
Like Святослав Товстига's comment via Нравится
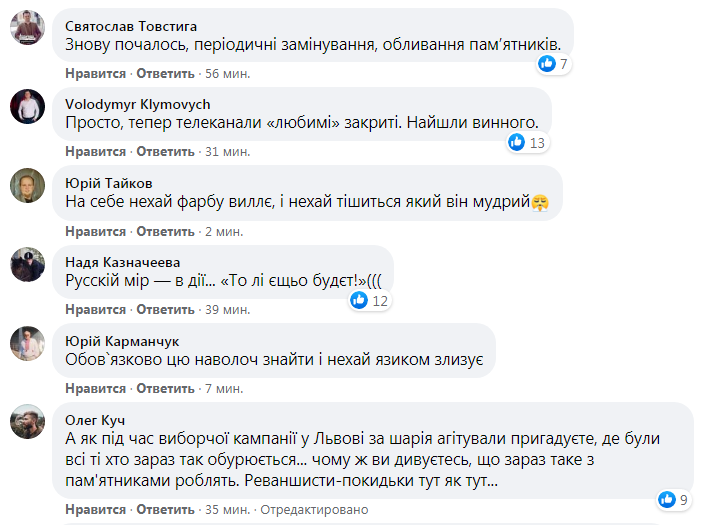pos(96,73)
